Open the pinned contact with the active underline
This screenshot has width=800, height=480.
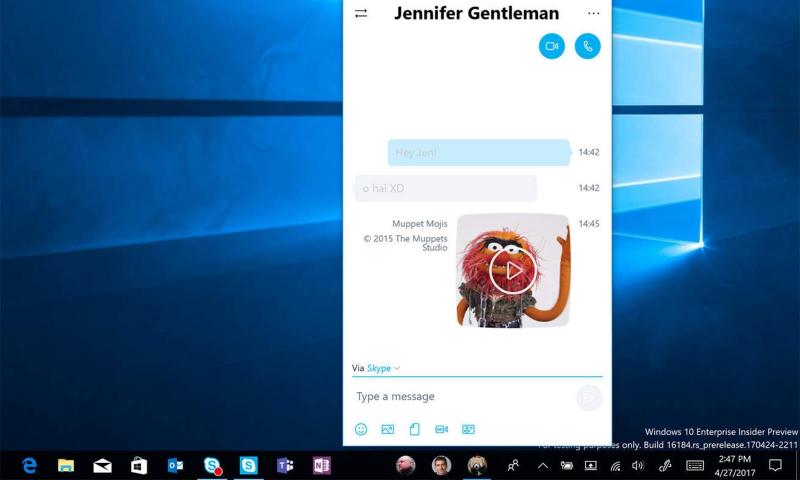click(x=477, y=465)
